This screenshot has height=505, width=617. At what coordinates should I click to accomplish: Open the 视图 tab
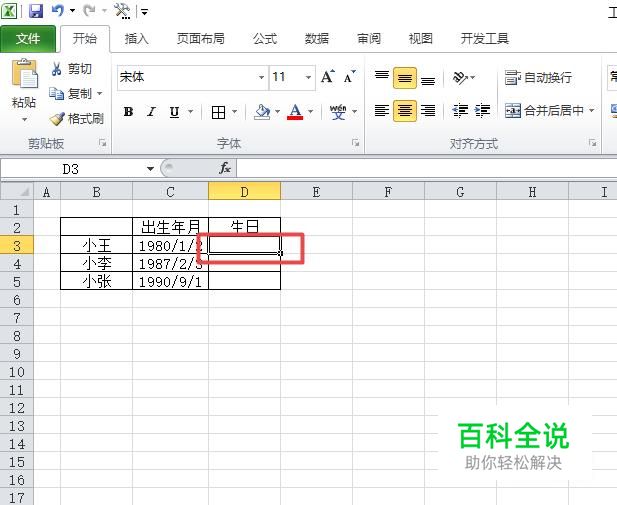pos(421,39)
